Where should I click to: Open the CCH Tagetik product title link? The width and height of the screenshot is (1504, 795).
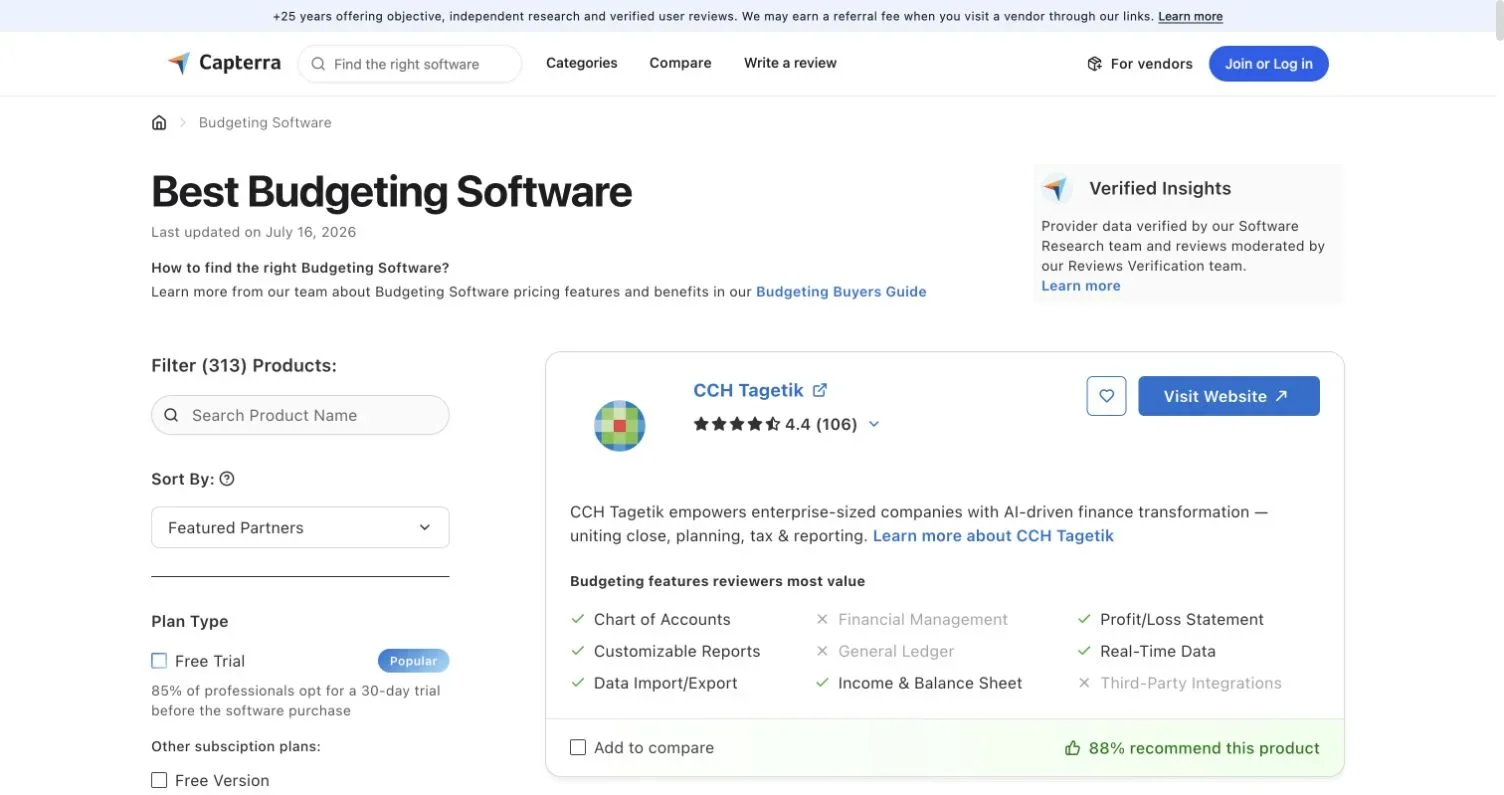click(x=749, y=390)
